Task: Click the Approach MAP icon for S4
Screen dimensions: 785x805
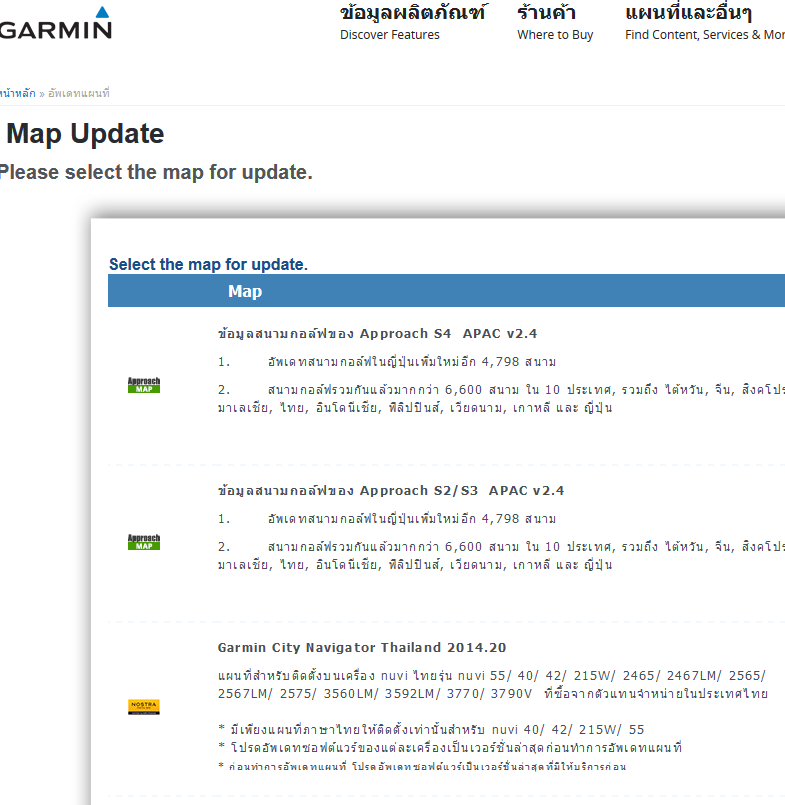Action: 144,385
